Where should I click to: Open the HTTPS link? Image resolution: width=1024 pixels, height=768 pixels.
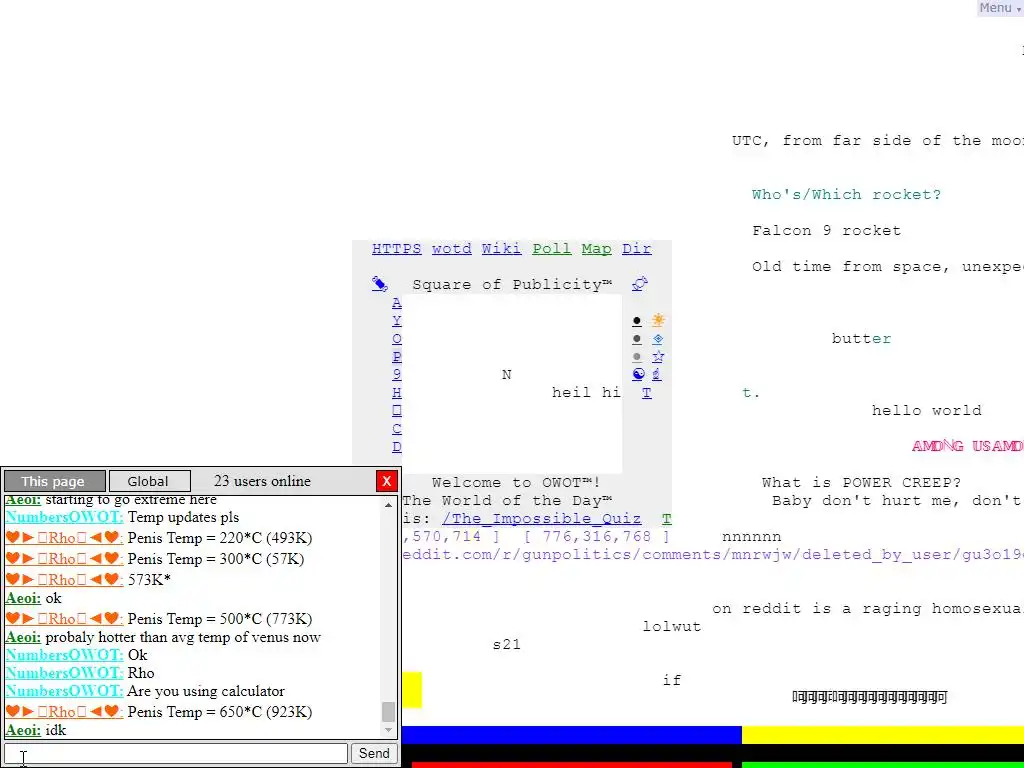point(396,249)
